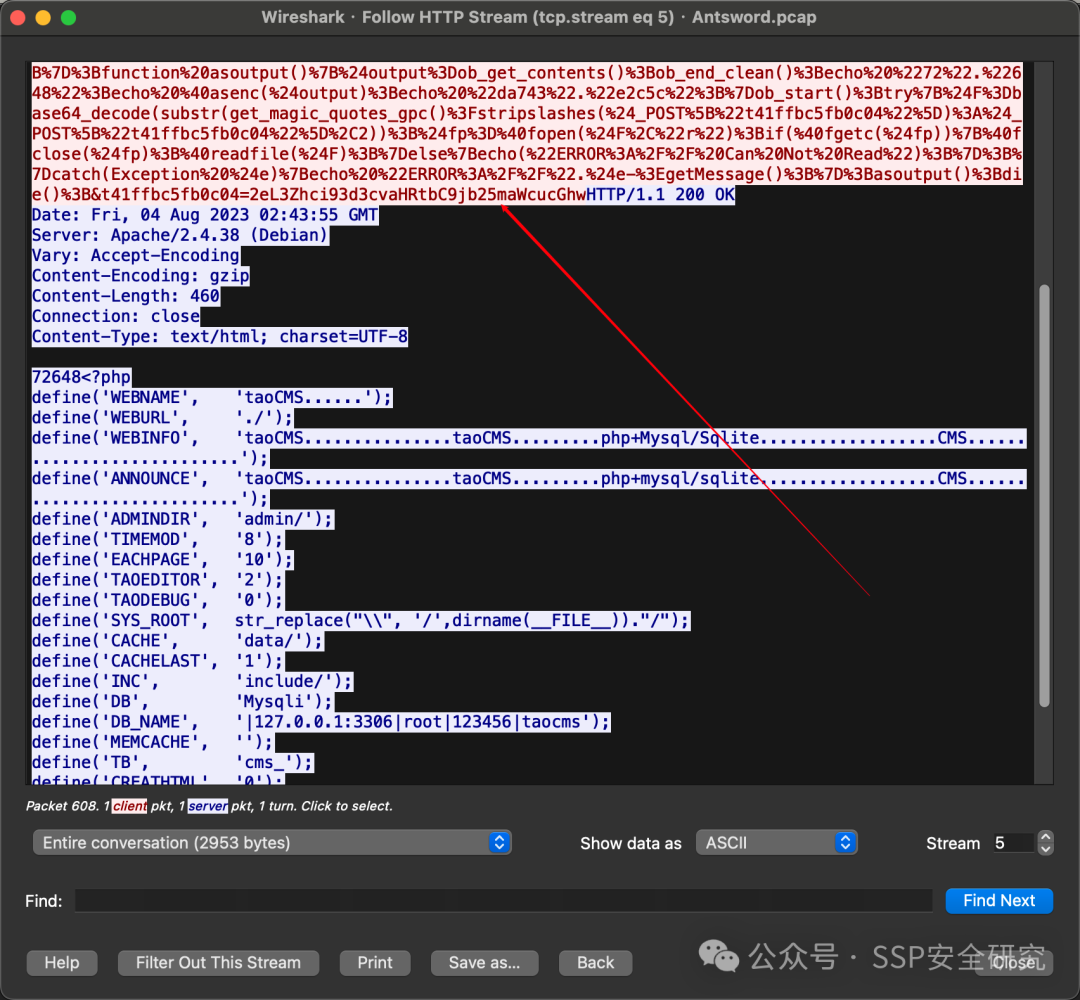Click the define('INC', 'include/') line
The image size is (1080, 1000).
[x=192, y=681]
